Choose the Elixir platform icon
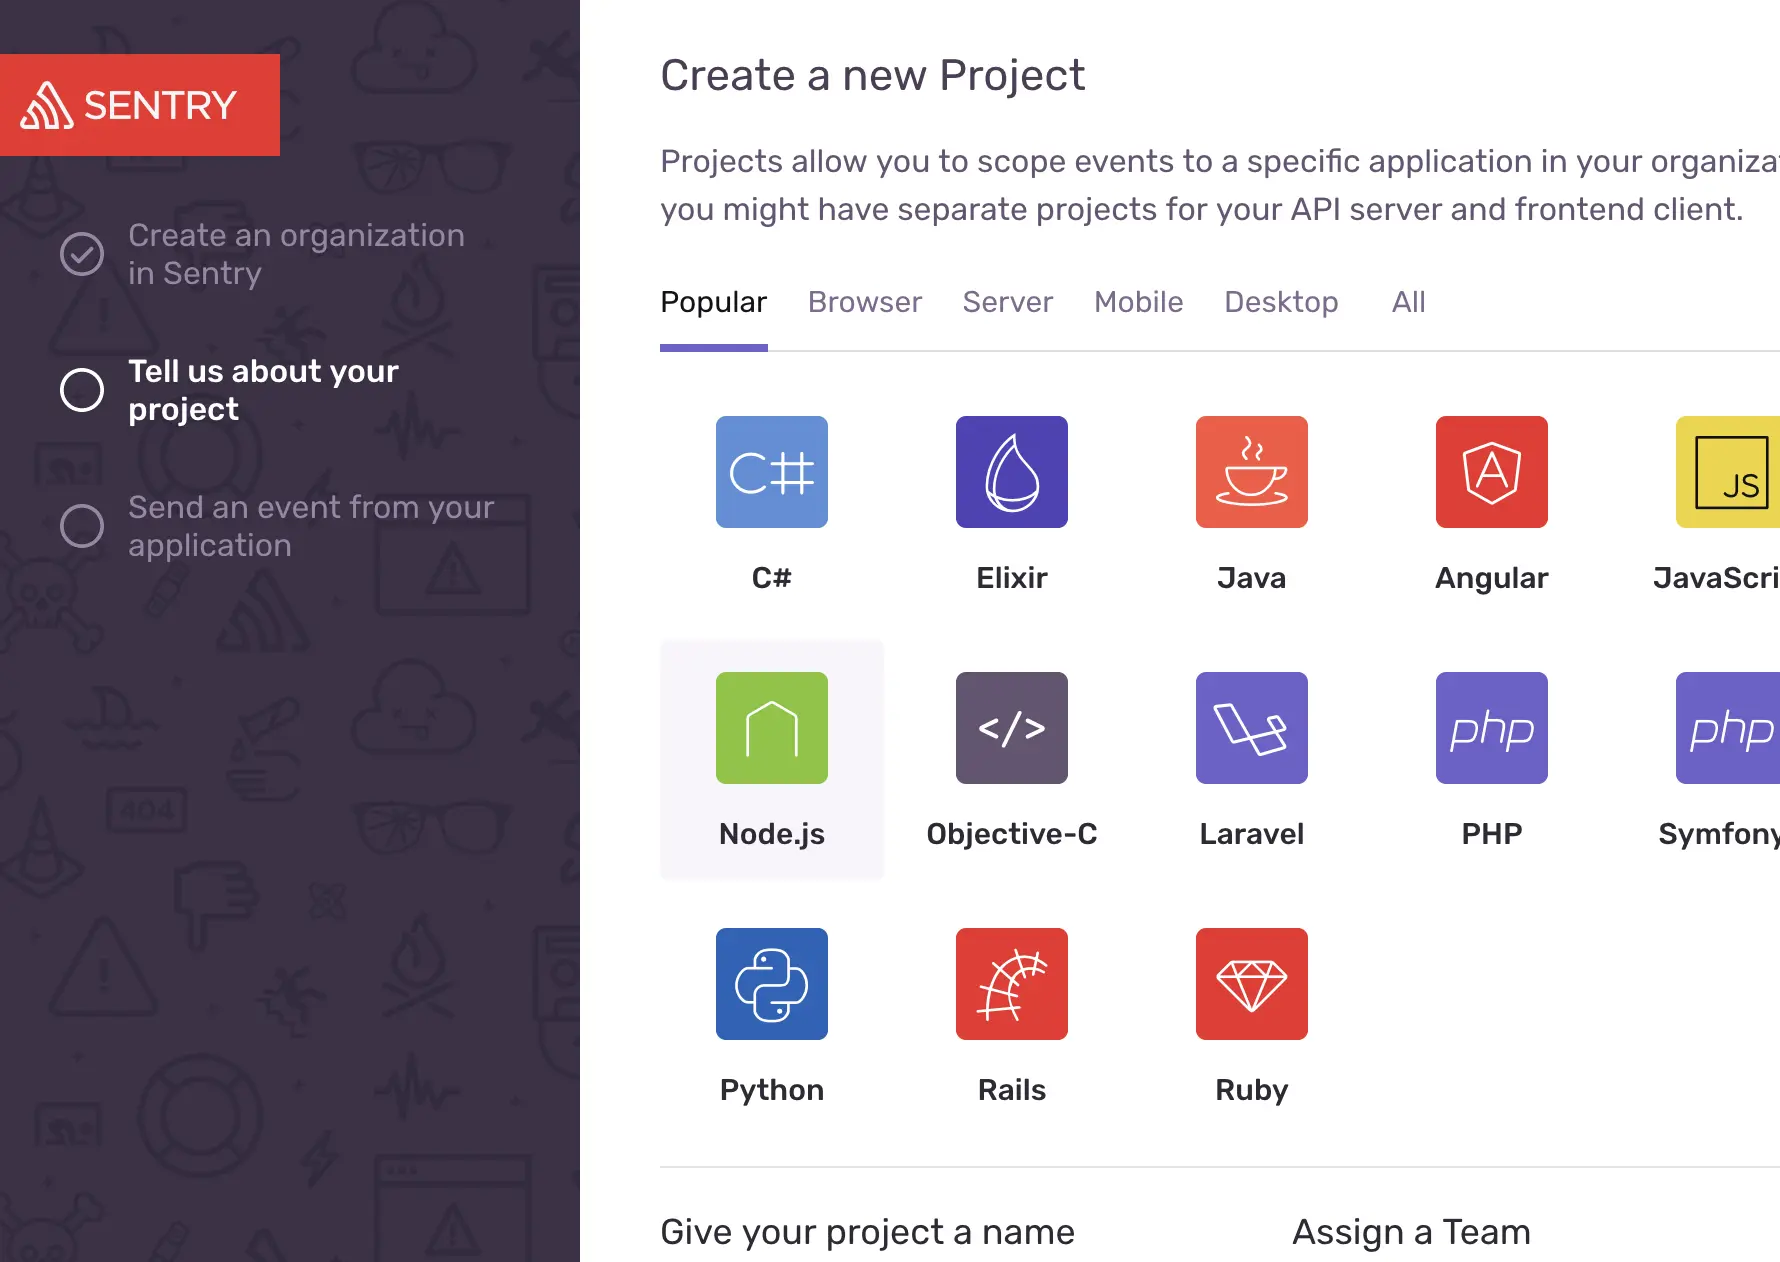Image resolution: width=1780 pixels, height=1262 pixels. [x=1012, y=472]
